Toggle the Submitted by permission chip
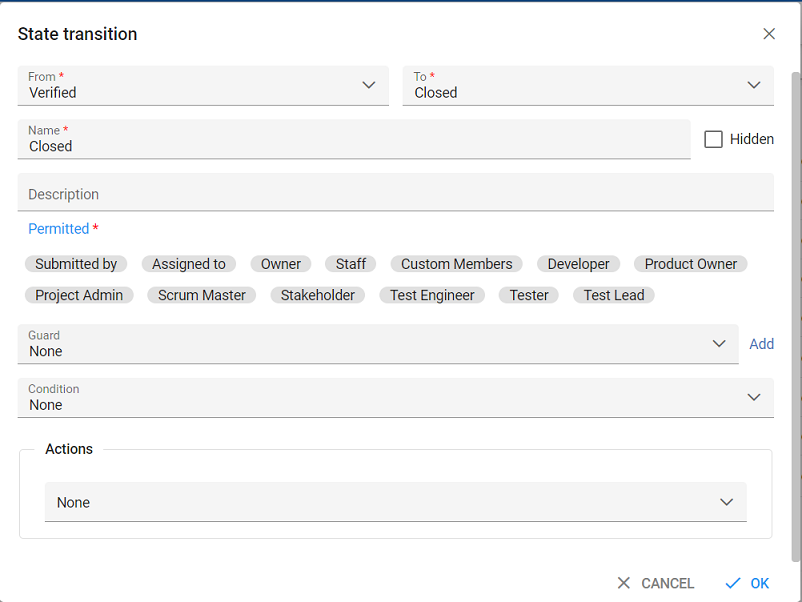The image size is (802, 602). tap(76, 264)
